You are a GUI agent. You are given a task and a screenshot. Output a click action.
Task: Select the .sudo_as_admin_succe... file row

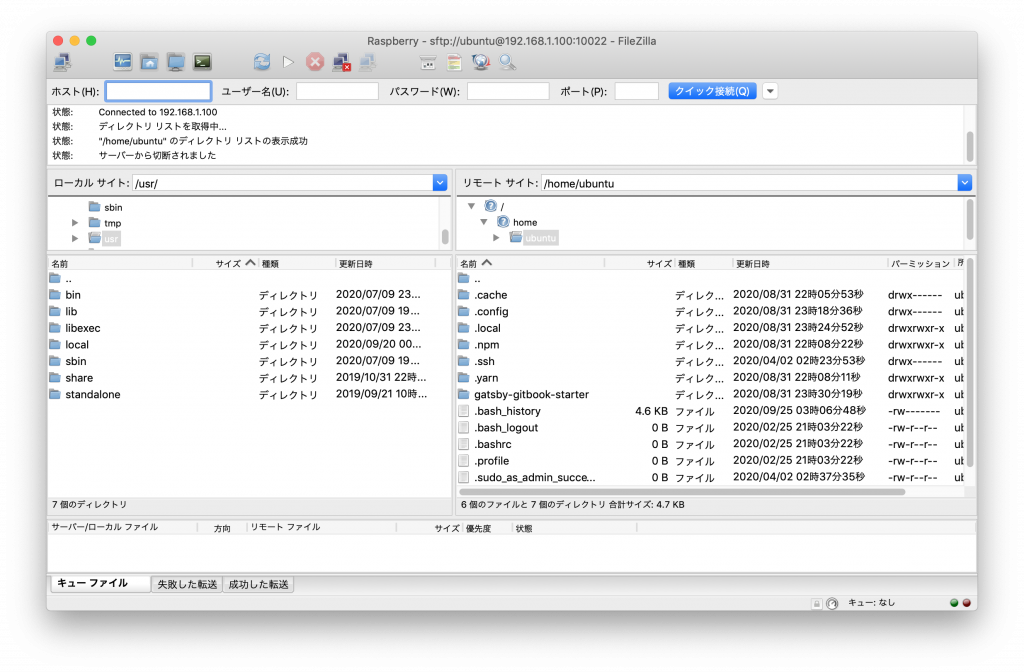(711, 477)
